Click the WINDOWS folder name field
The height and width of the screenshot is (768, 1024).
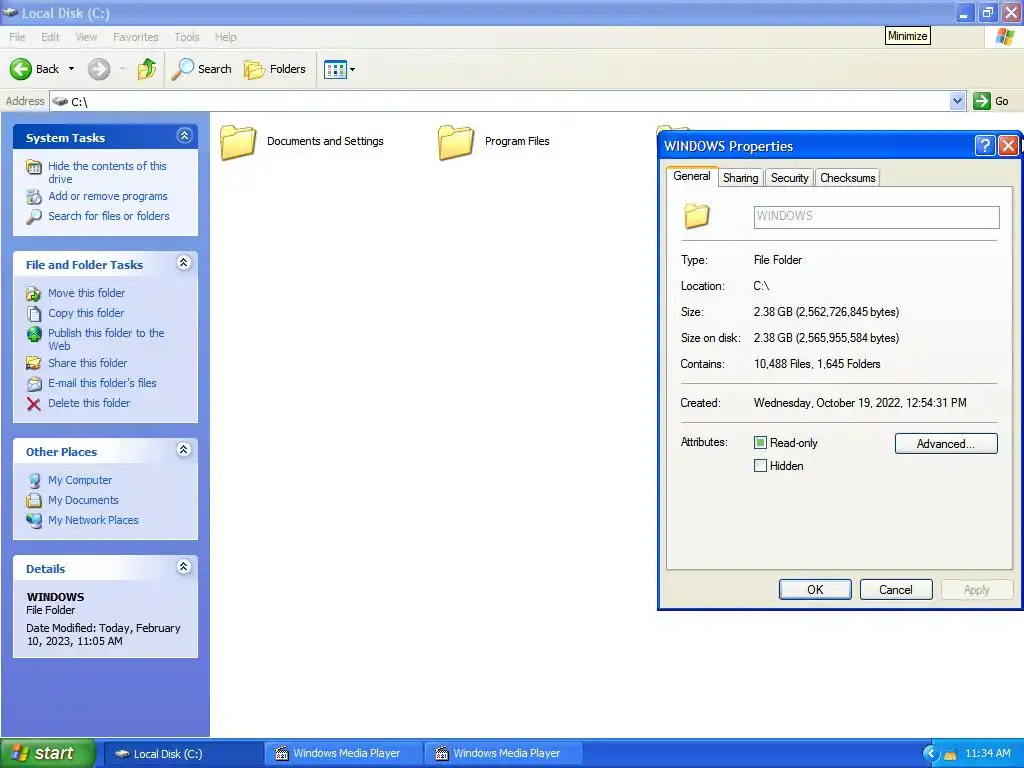pos(876,217)
